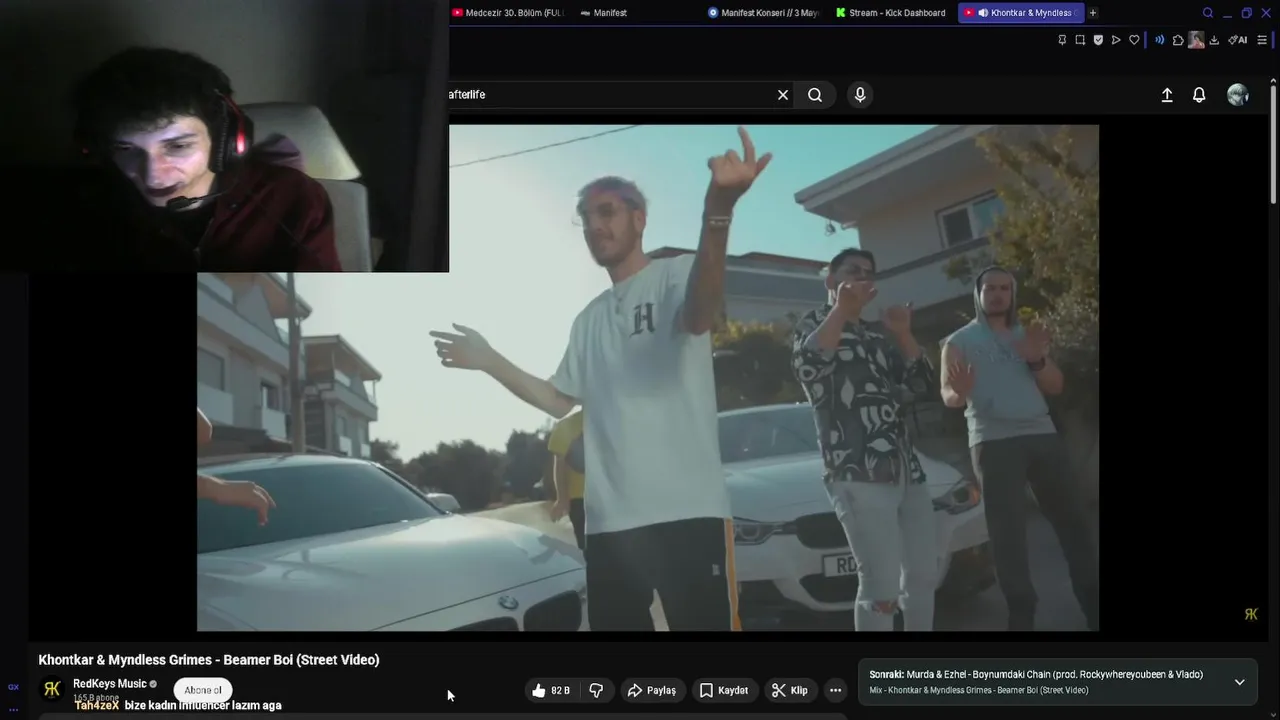The height and width of the screenshot is (720, 1280).
Task: Click the send-to-flow arrow icon
Action: (x=1116, y=40)
